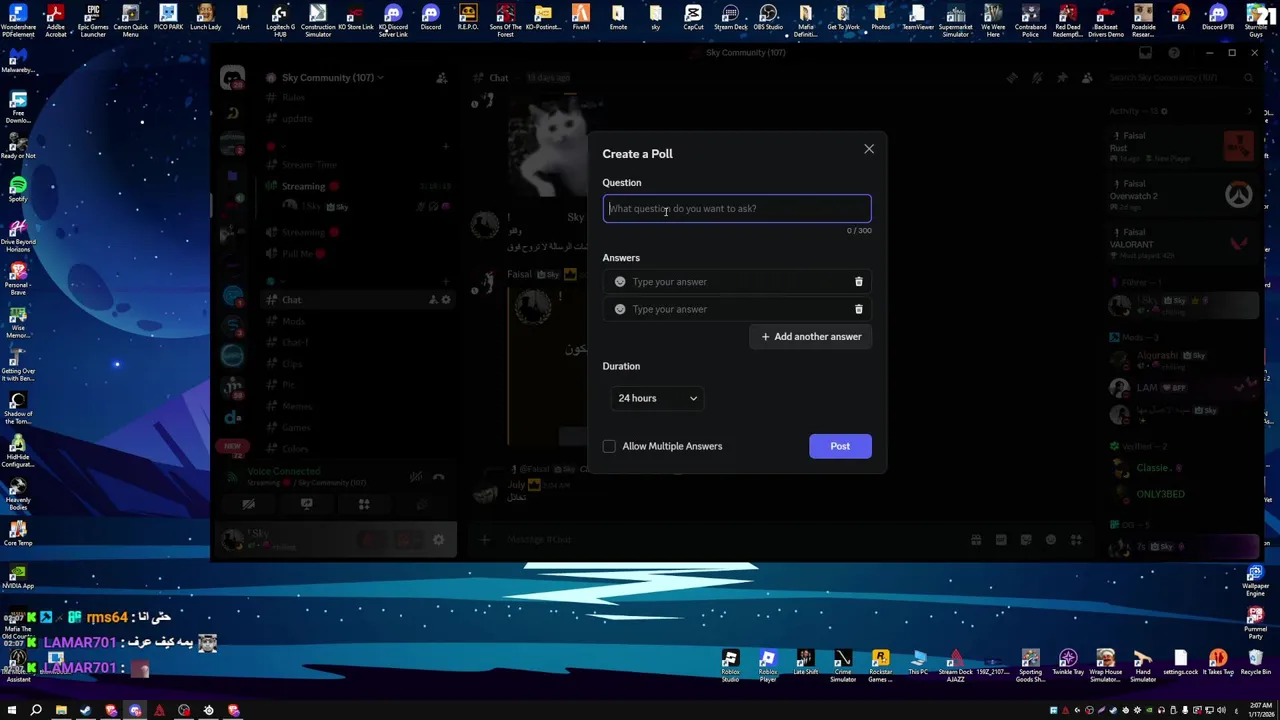1280x720 pixels.
Task: Open Canon Quick Menu desktop shortcut
Action: (130, 20)
